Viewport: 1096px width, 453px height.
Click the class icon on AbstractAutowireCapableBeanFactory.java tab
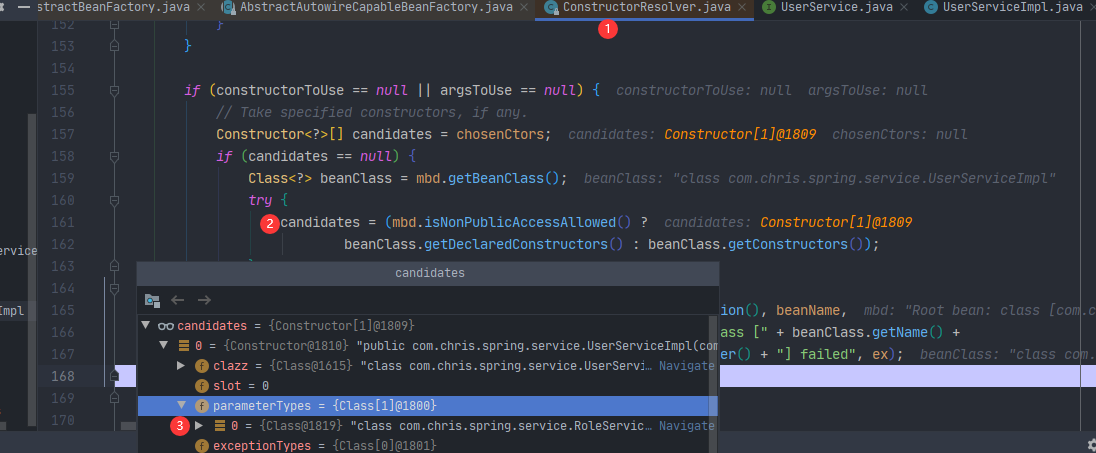click(x=229, y=8)
